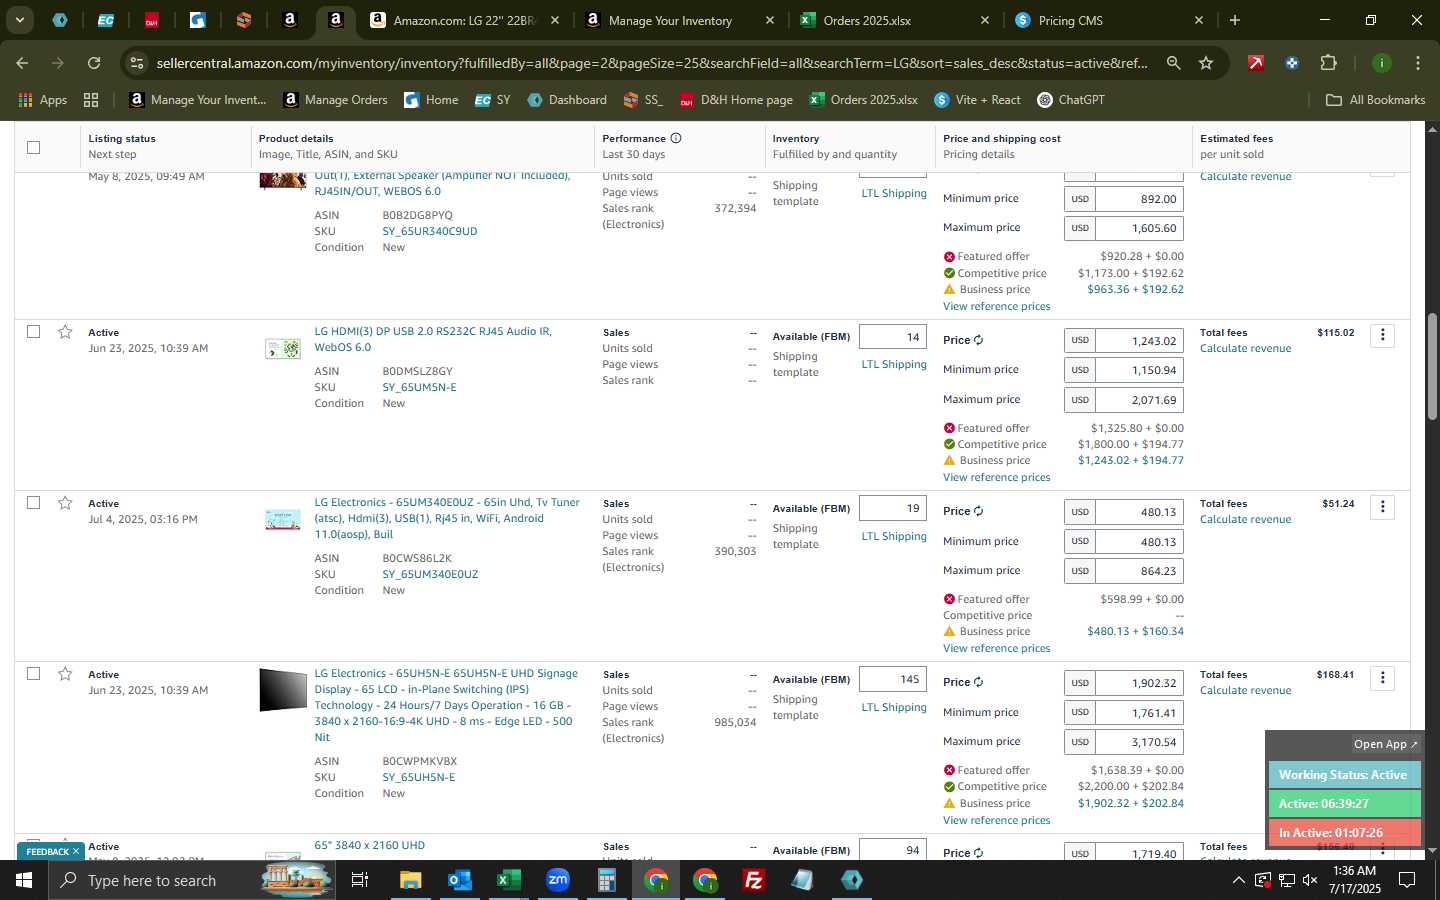
Task: Open Calculator from the Windows taskbar
Action: coord(607,880)
